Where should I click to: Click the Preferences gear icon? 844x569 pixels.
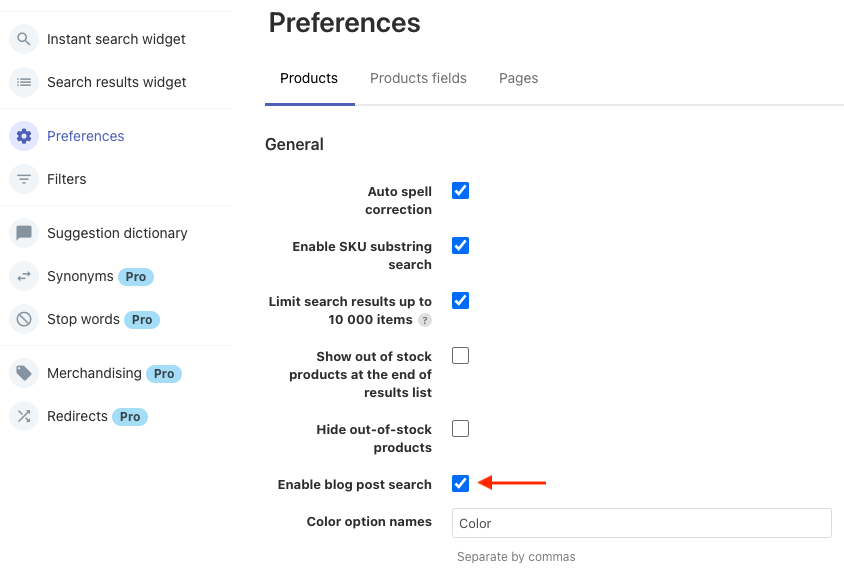[24, 136]
